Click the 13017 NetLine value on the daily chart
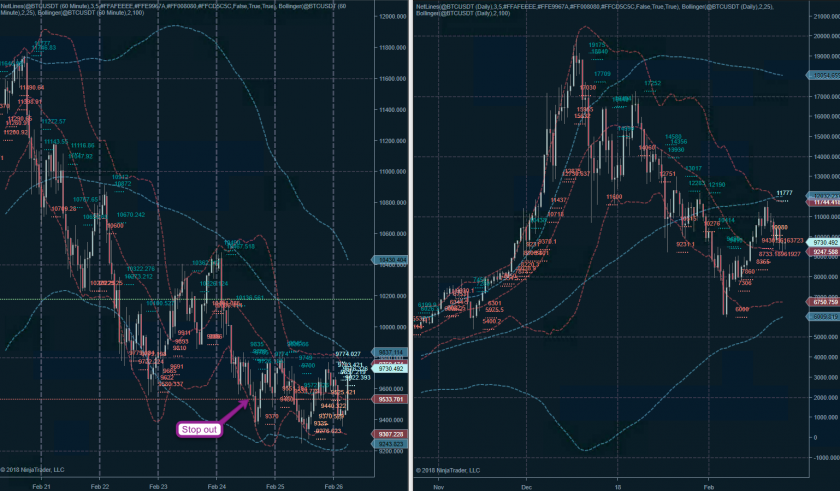 click(x=693, y=169)
